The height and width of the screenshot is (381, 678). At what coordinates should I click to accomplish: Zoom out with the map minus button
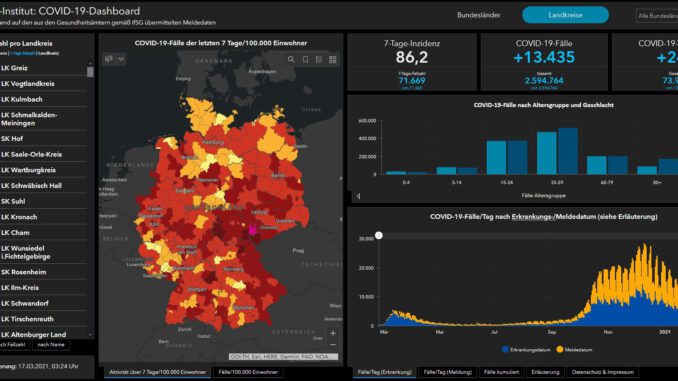[333, 345]
